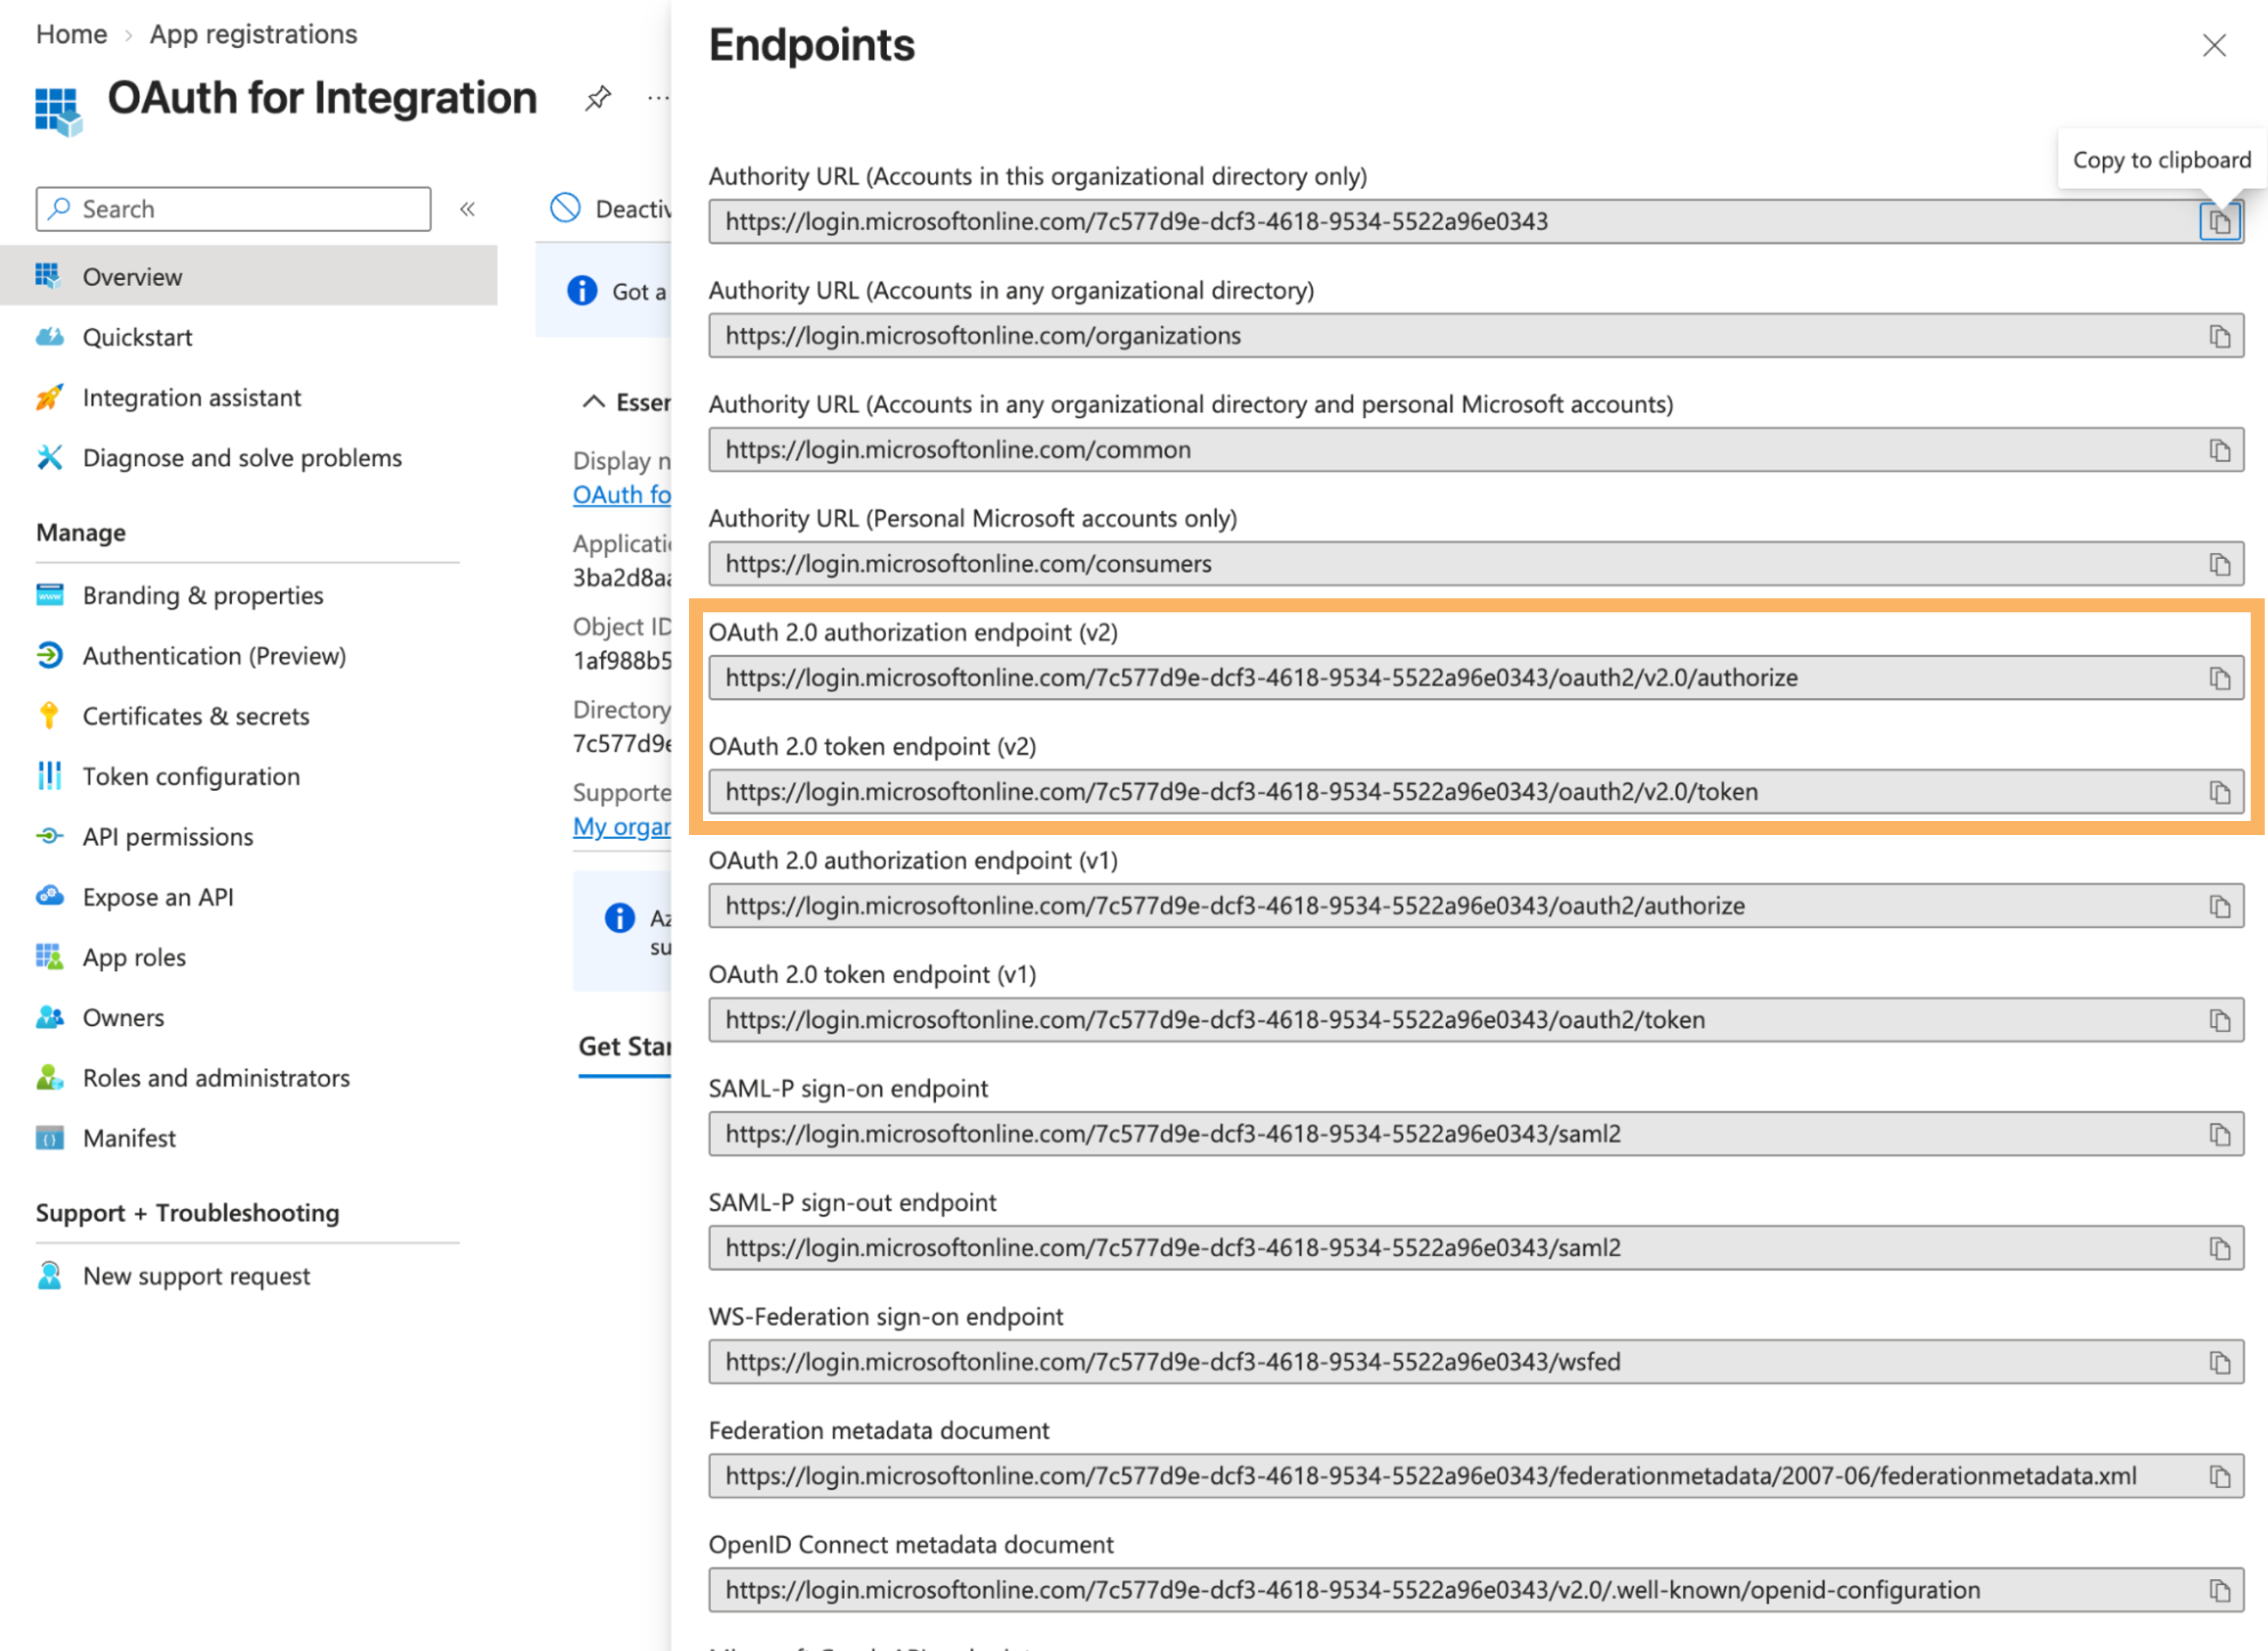
Task: Click the "OAuth for Integration" page title
Action: pyautogui.click(x=322, y=98)
